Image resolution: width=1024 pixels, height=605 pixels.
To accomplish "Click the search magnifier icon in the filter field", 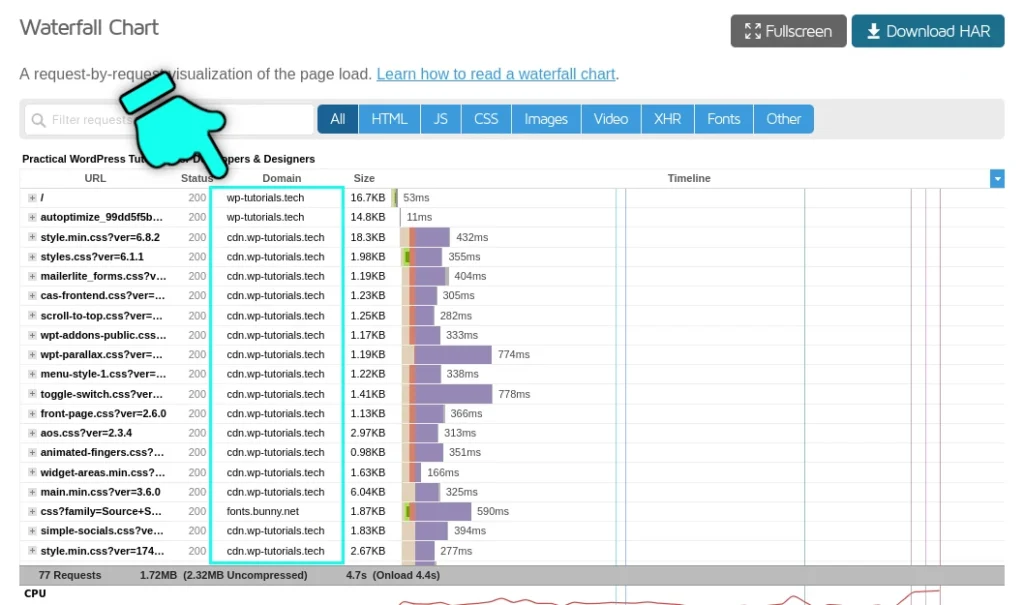I will (x=36, y=119).
